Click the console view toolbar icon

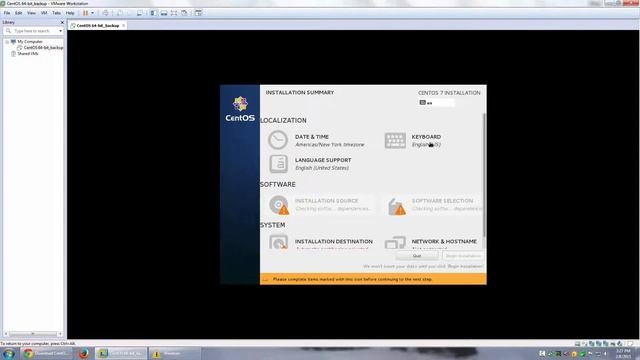click(198, 13)
